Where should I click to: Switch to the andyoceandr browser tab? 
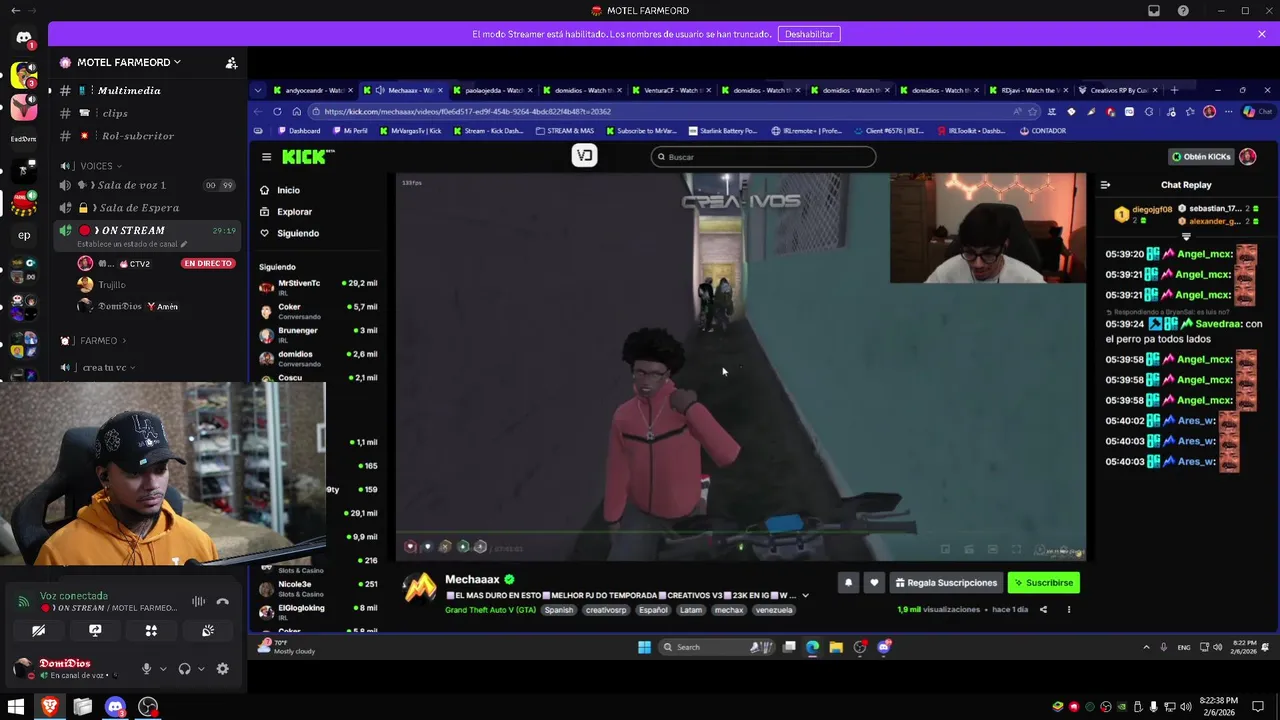point(313,90)
